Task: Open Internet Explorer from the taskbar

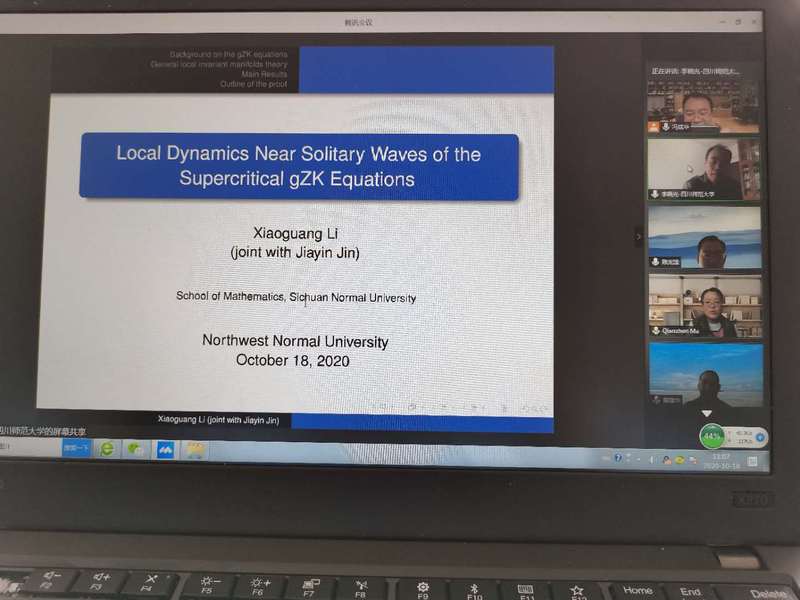Action: (107, 450)
